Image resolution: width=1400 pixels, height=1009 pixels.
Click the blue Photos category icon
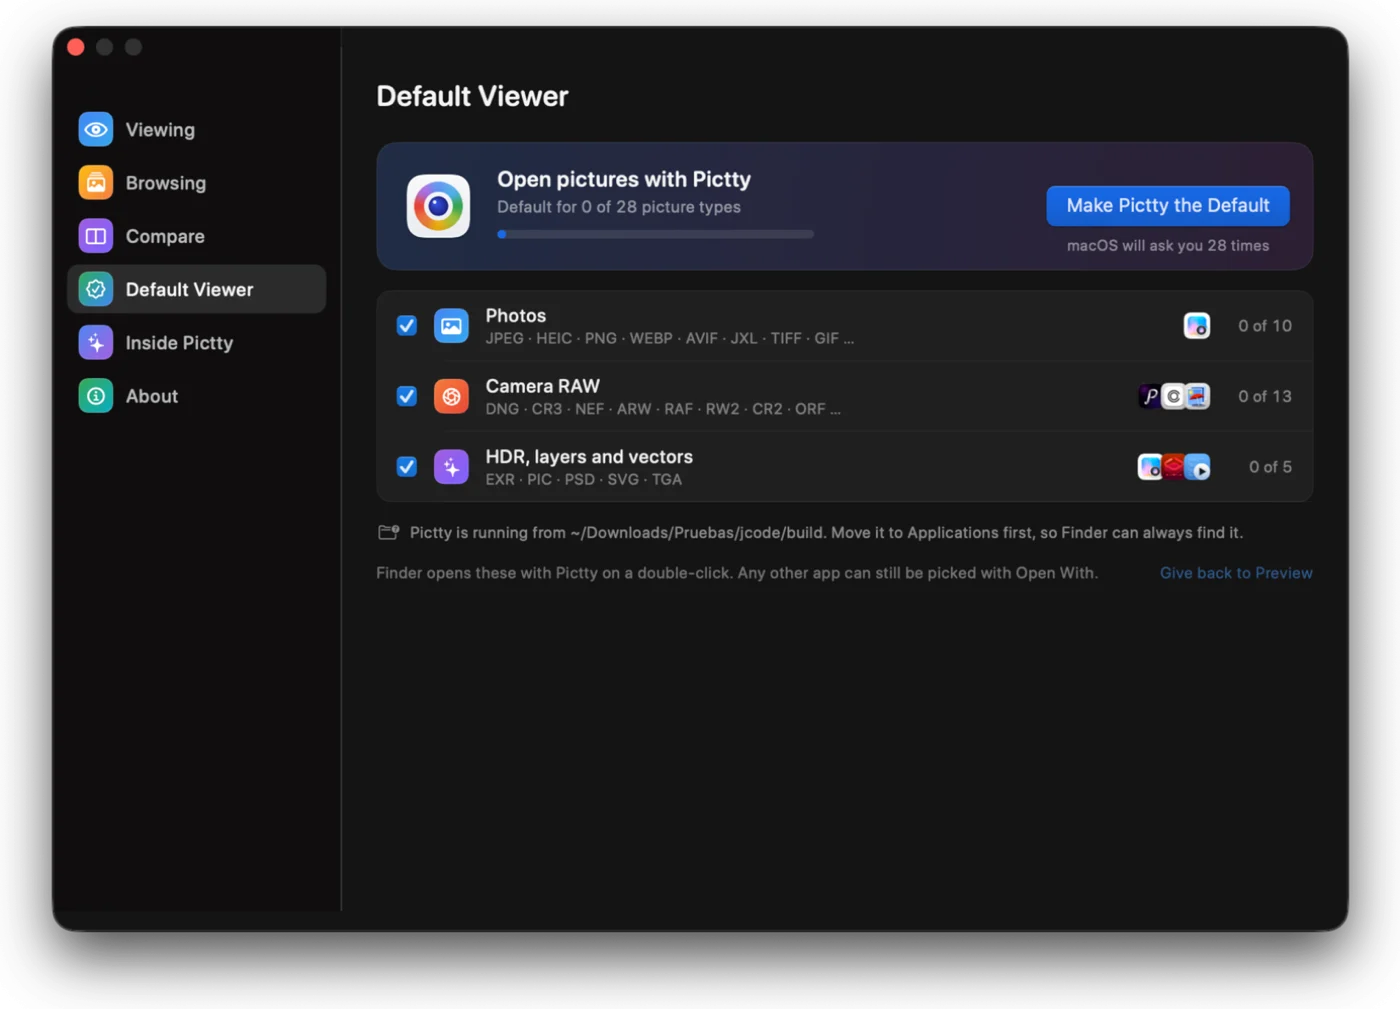tap(451, 326)
